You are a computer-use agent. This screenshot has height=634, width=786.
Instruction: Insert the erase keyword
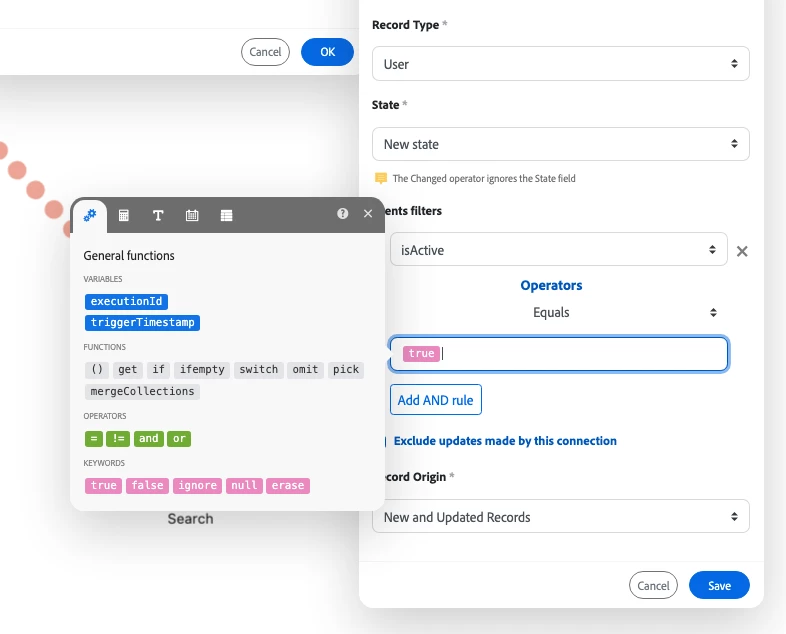288,486
